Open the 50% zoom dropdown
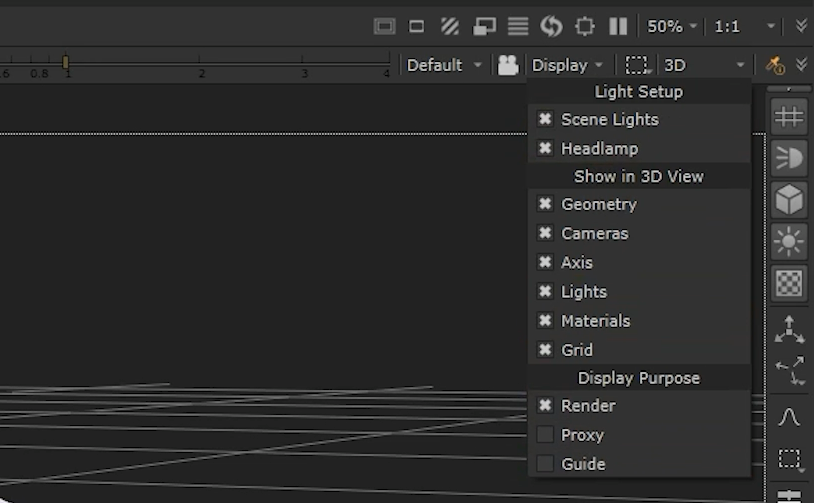814x503 pixels. coord(672,26)
